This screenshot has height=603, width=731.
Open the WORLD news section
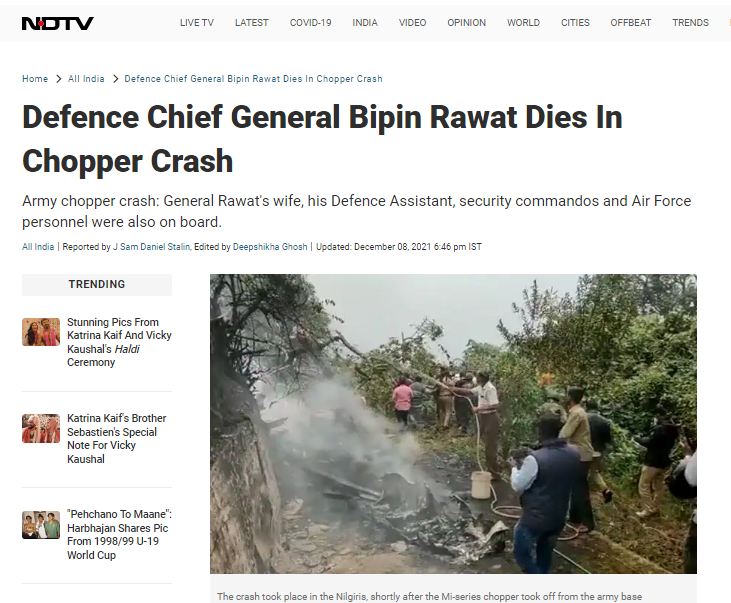(x=524, y=22)
